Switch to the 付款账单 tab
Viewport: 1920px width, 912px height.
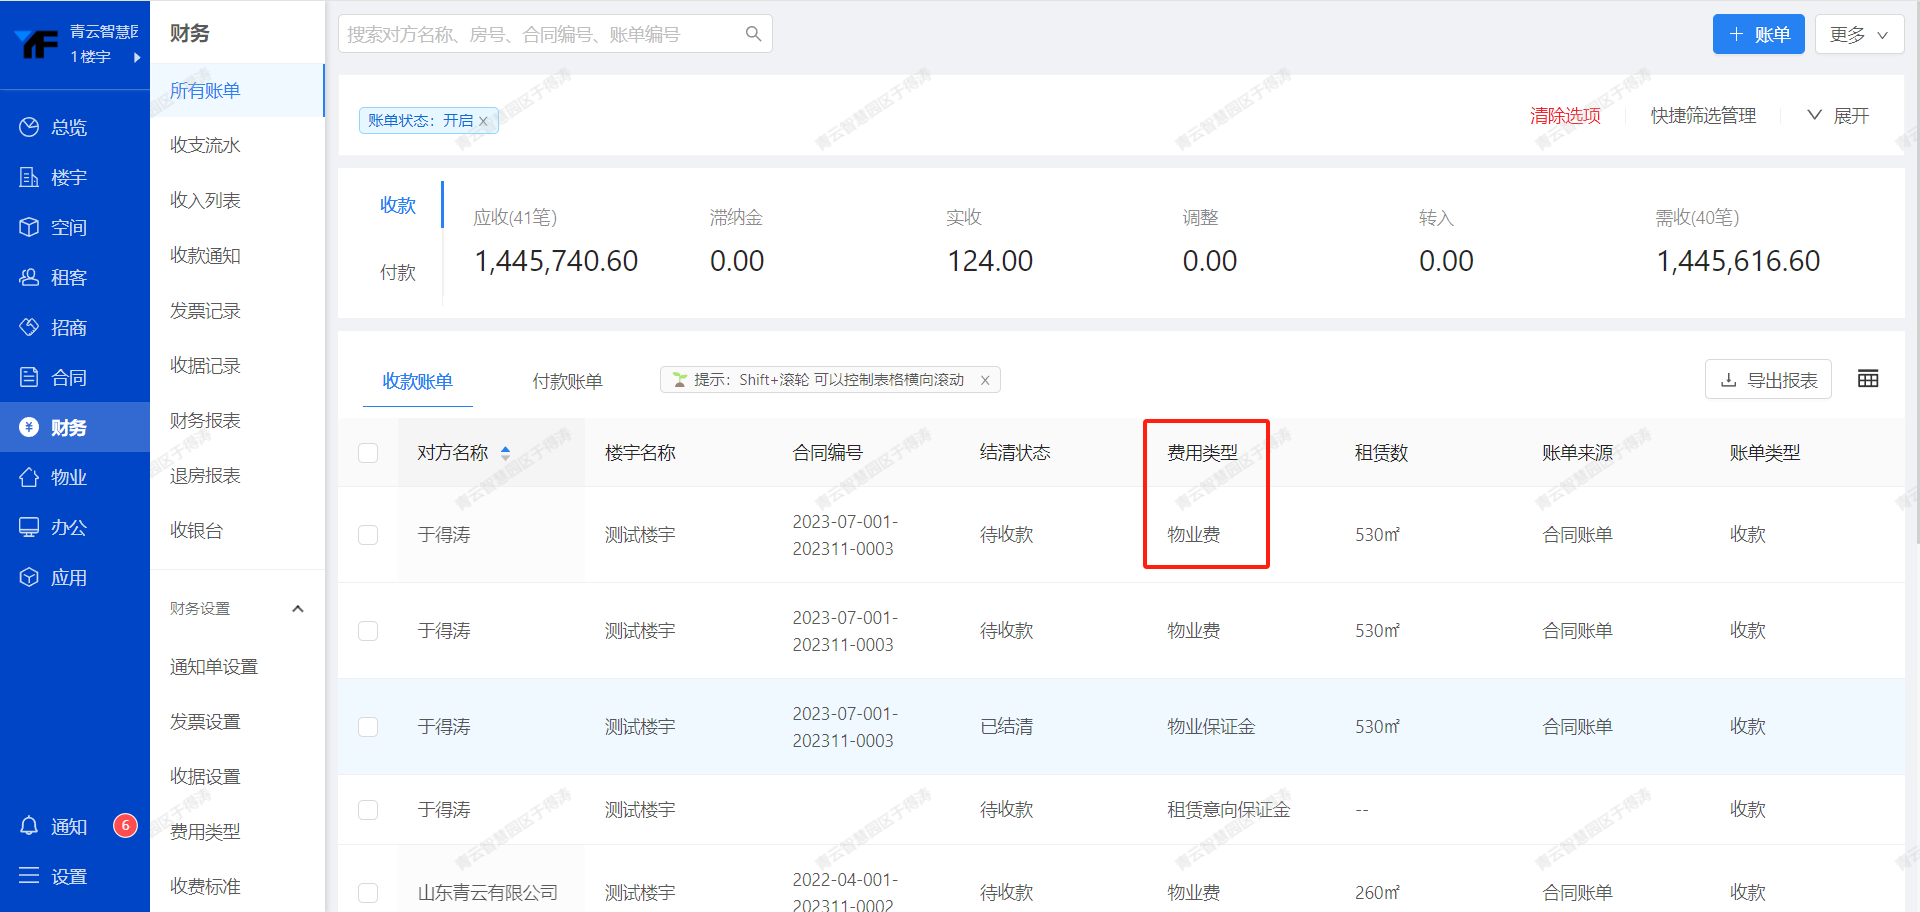tap(567, 381)
